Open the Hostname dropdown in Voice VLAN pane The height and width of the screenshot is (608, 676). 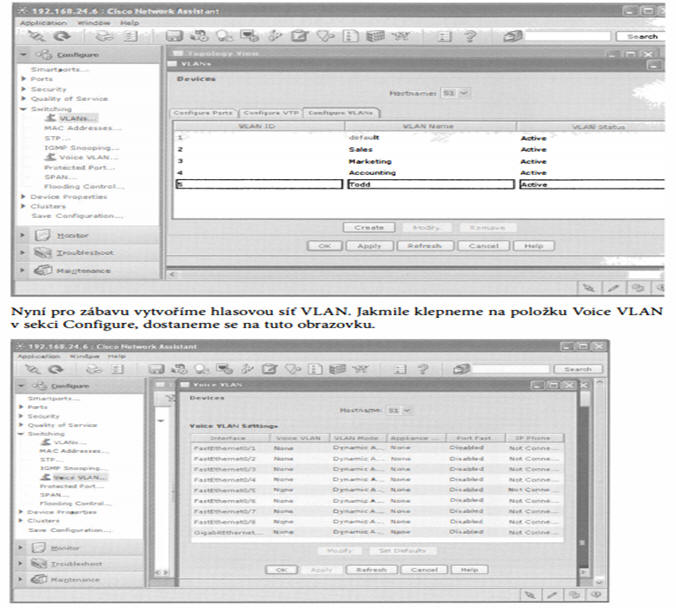tap(399, 410)
